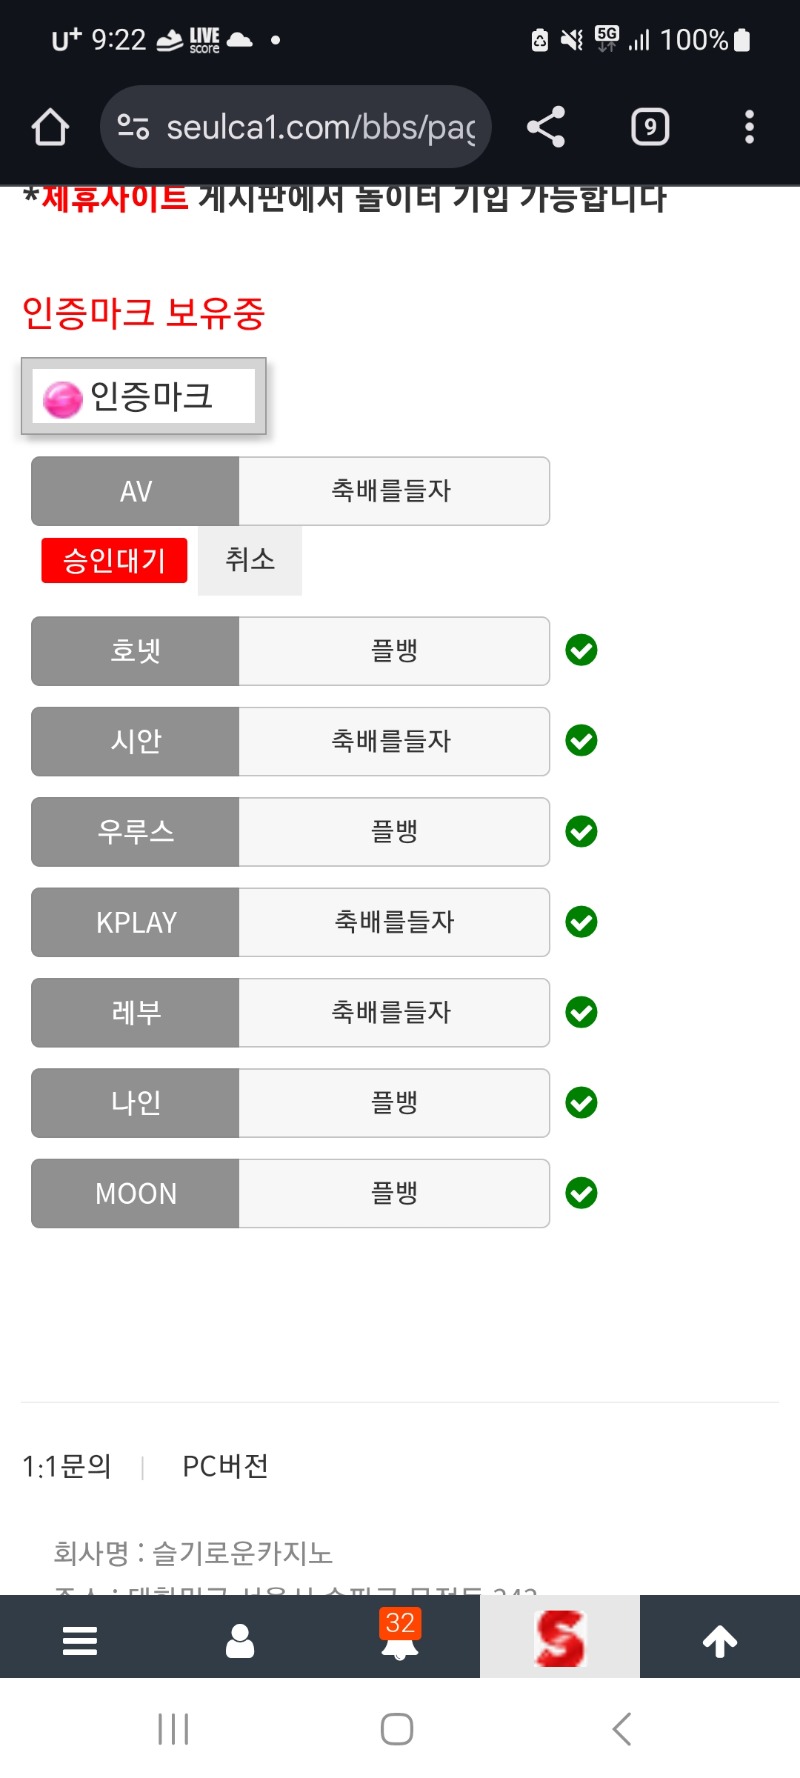Open the hamburger menu in bottom bar
Viewport: 800px width, 1778px height.
pos(80,1640)
